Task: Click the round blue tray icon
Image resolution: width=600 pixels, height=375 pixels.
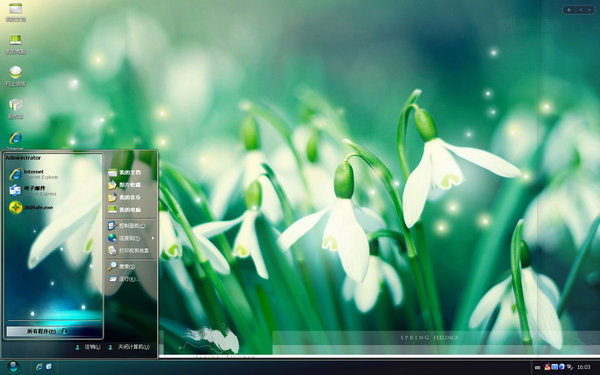Action: pos(561,367)
